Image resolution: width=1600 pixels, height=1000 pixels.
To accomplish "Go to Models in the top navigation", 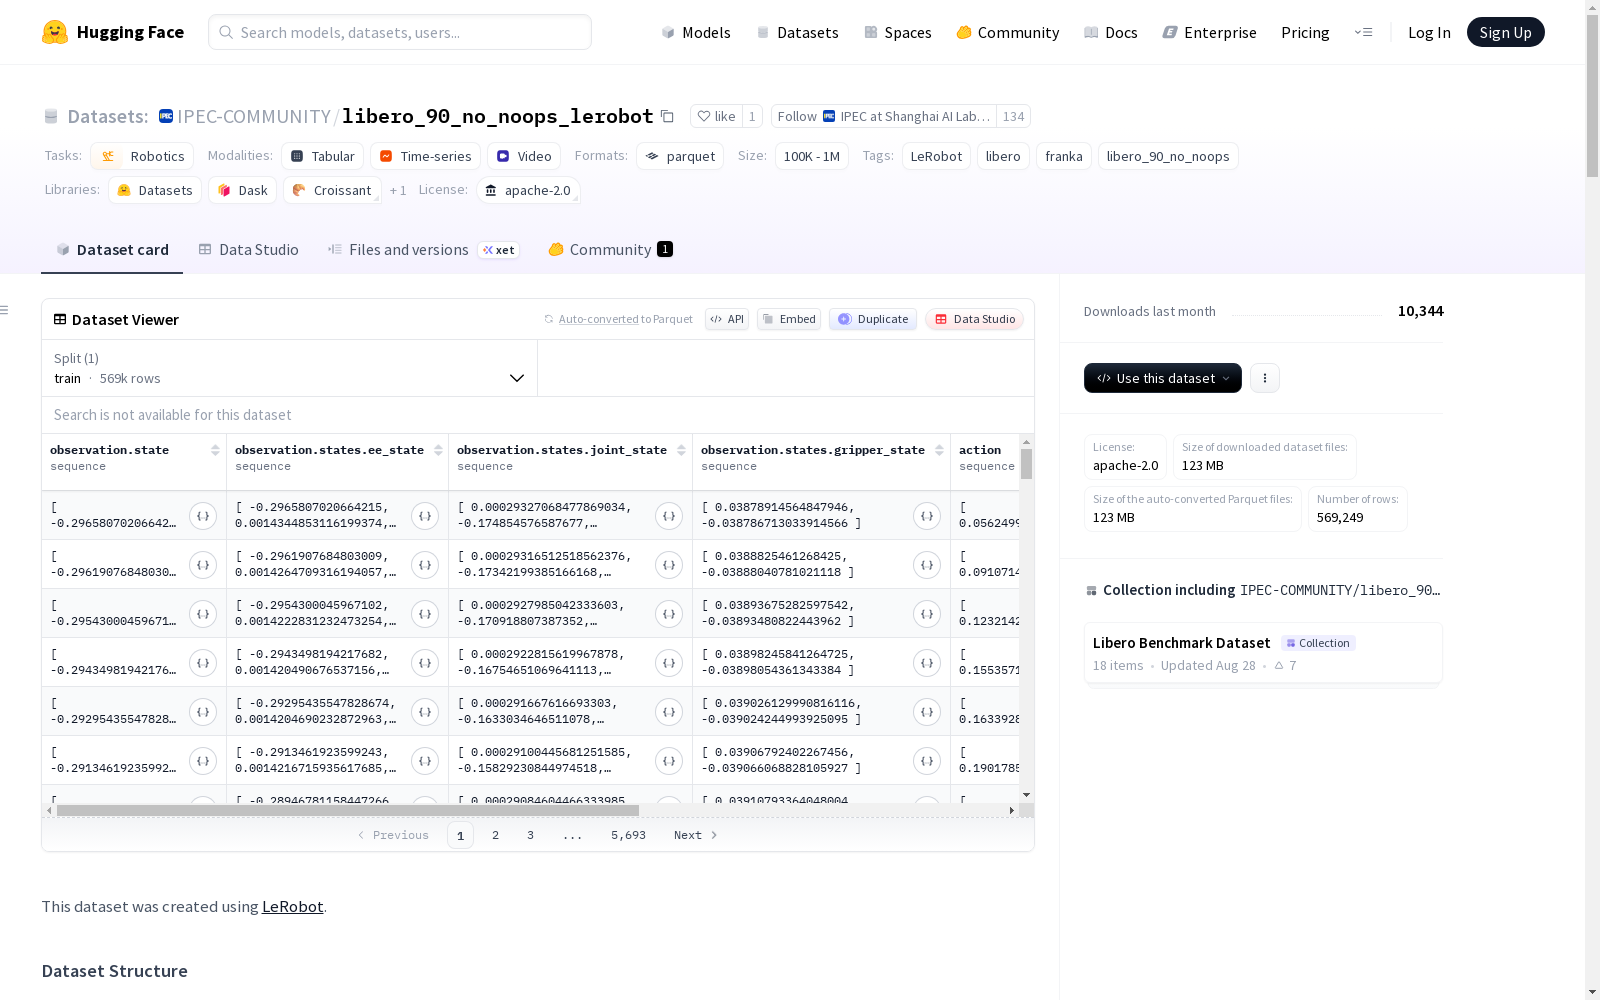I will pyautogui.click(x=696, y=32).
